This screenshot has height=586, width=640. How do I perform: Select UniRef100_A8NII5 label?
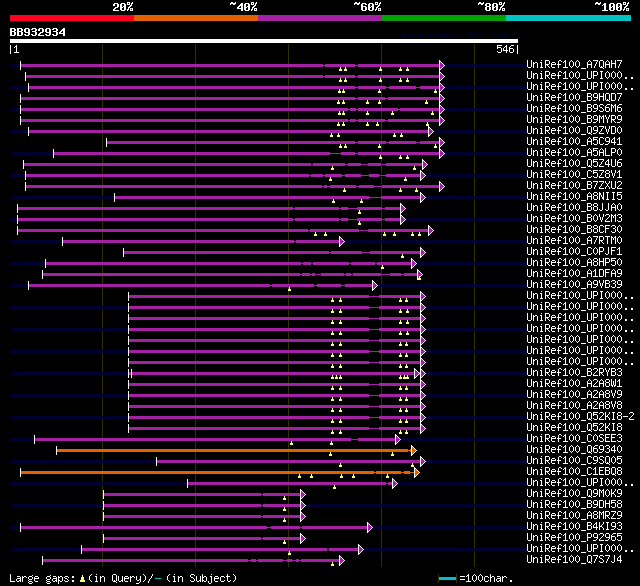pyautogui.click(x=574, y=197)
